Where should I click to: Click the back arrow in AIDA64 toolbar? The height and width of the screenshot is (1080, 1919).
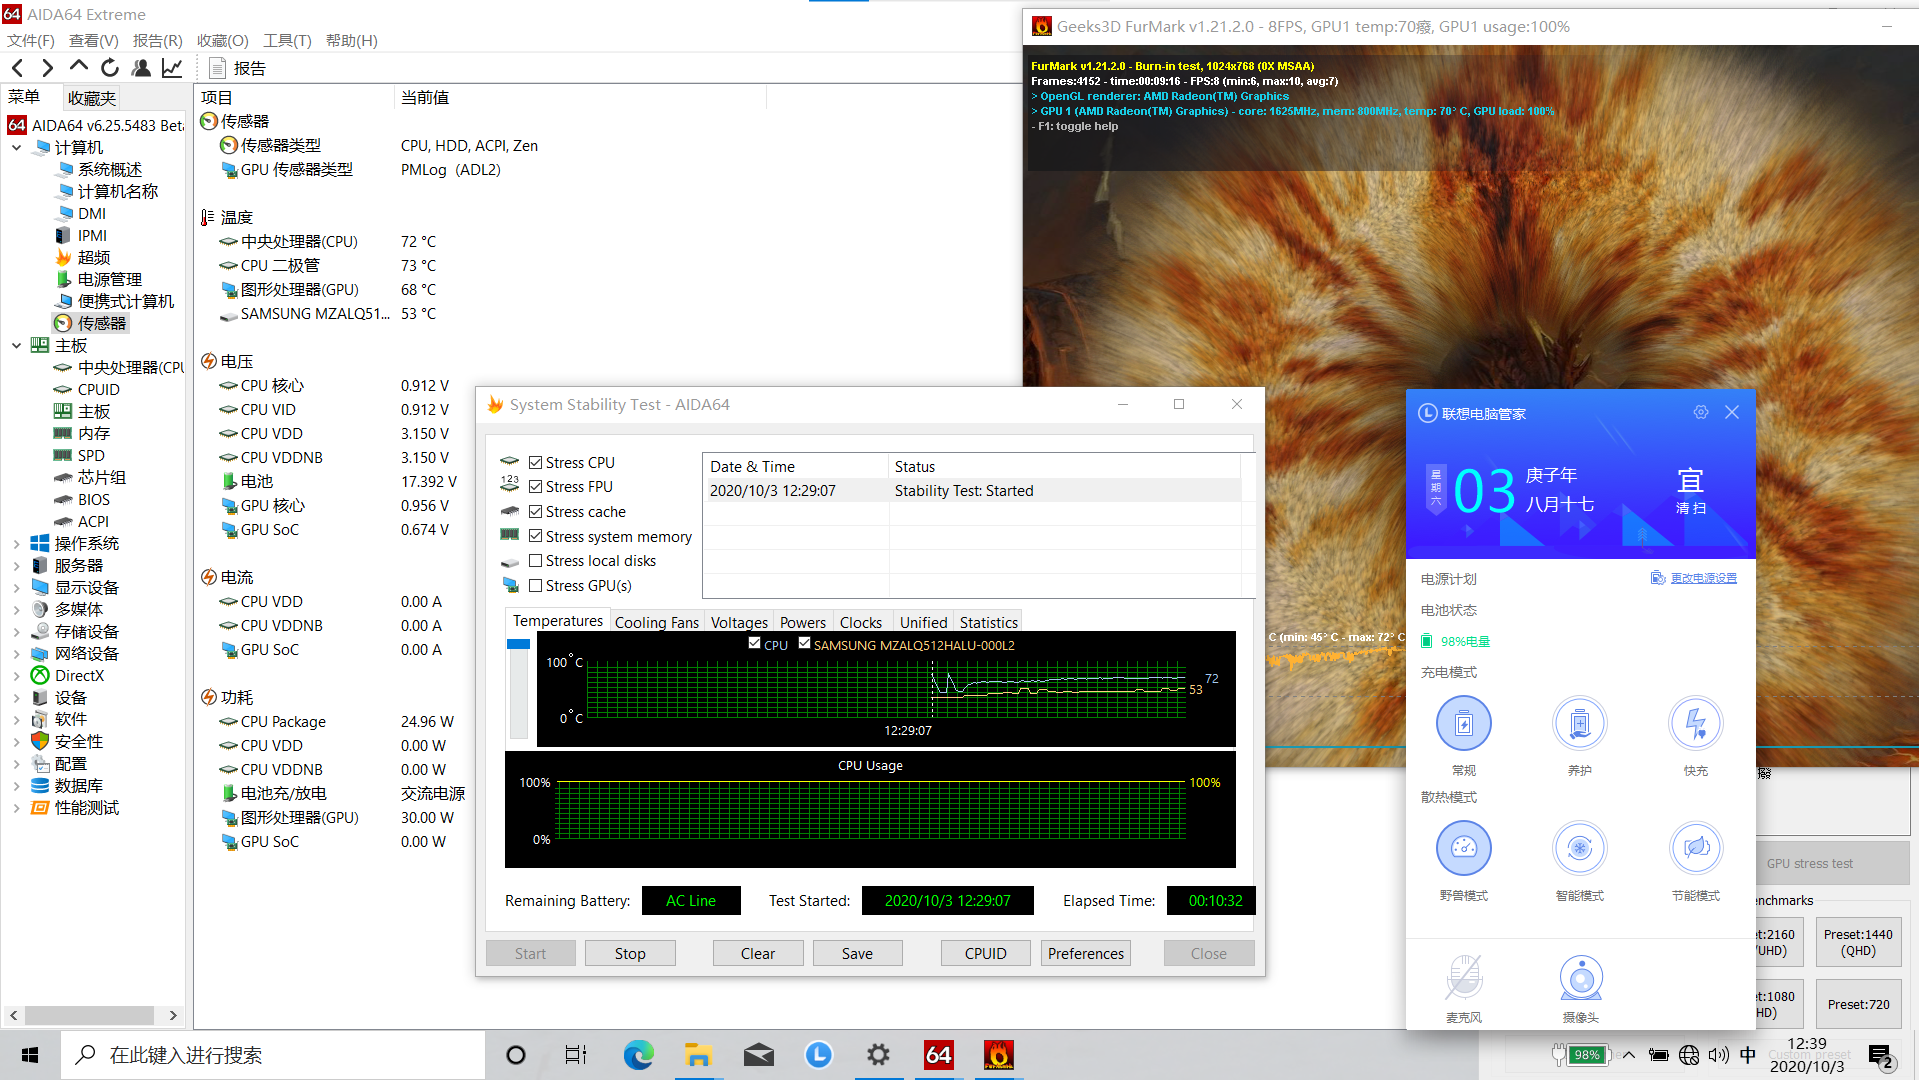pos(18,68)
